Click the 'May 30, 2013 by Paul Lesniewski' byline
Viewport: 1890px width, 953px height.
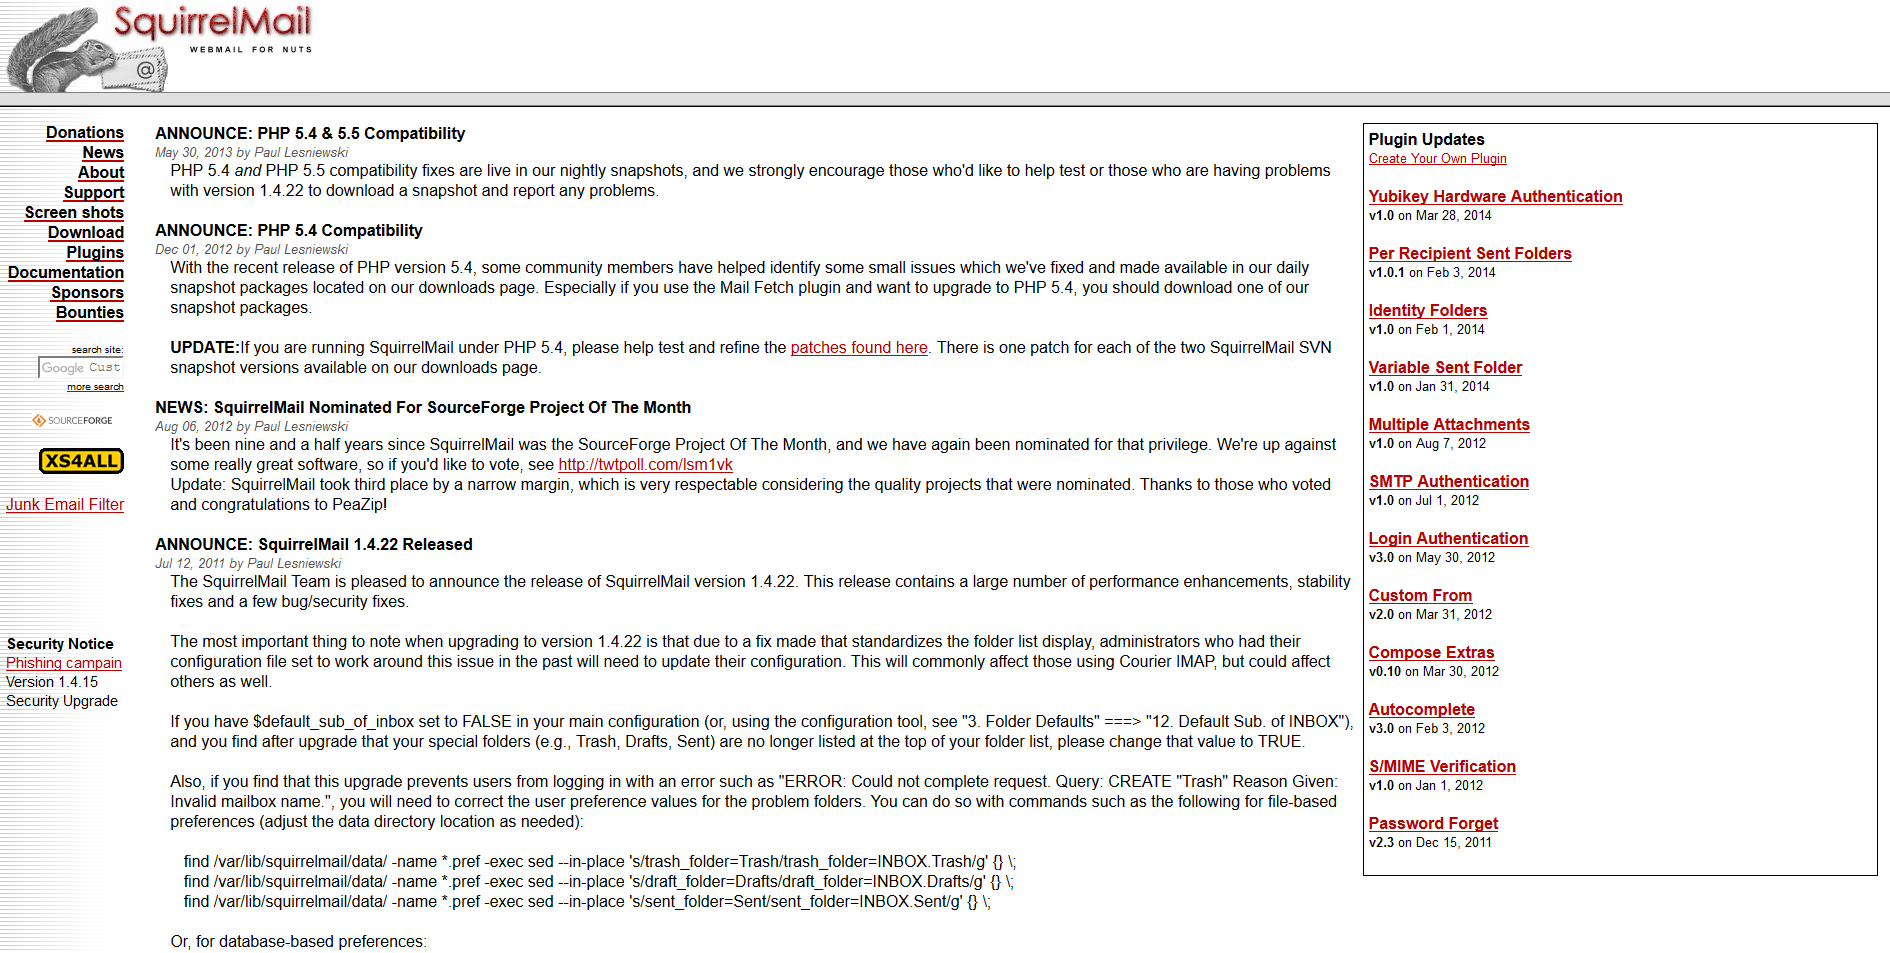click(251, 153)
